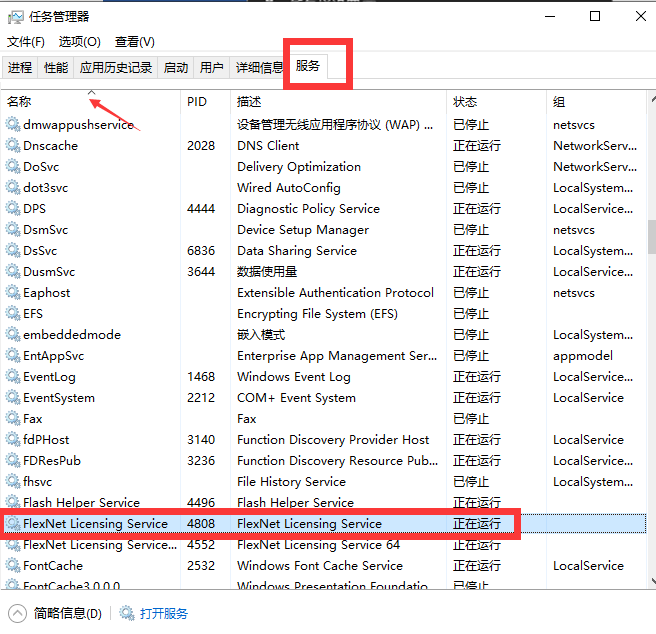Click the Device Setup Manager description
This screenshot has height=634, width=656.
tap(303, 230)
